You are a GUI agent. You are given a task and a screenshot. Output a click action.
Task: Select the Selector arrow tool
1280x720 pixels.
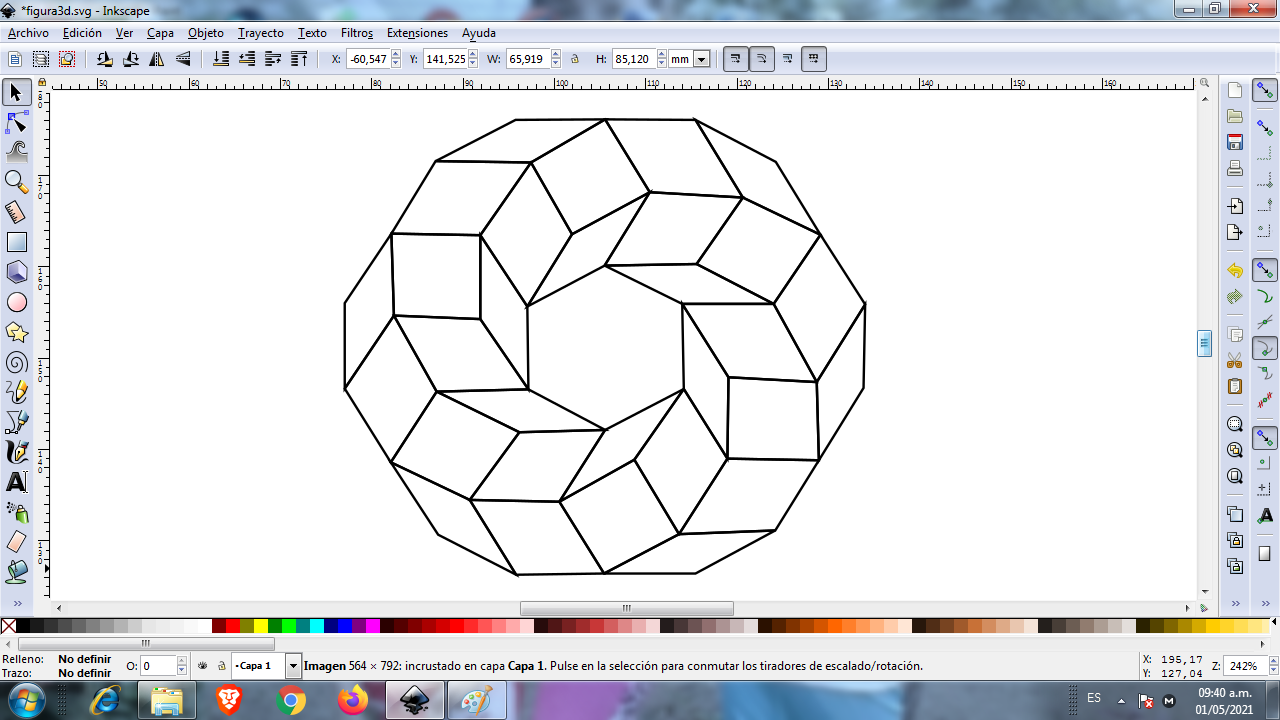pos(16,92)
